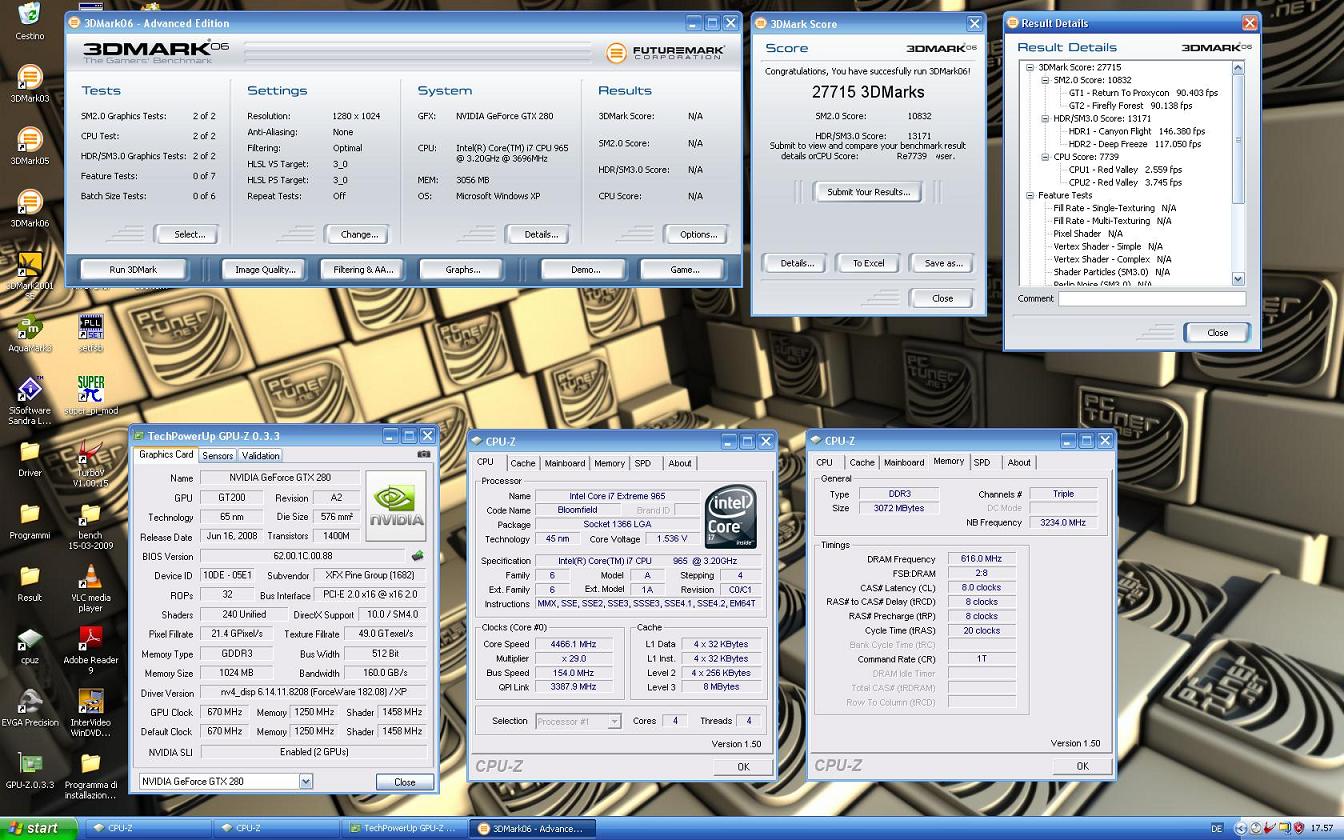Open the GPU-Z graphics card selector dropdown
Screen dimensions: 1344x840
[306, 782]
